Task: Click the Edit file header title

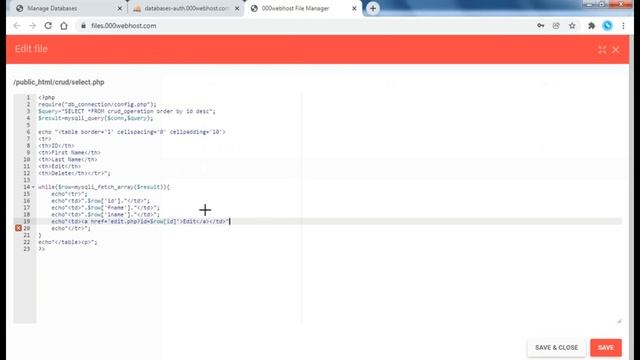Action: click(x=31, y=49)
